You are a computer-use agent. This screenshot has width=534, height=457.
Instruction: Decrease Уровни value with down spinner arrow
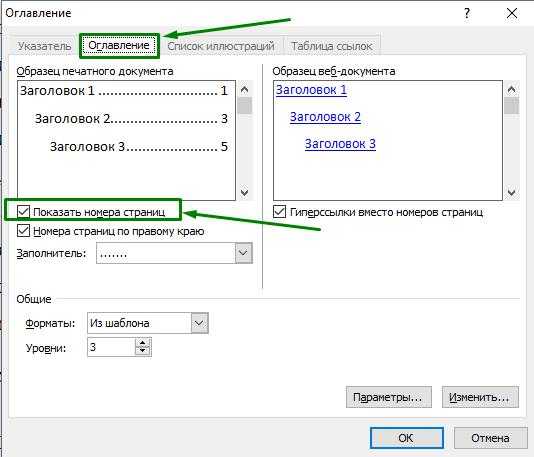tap(143, 351)
